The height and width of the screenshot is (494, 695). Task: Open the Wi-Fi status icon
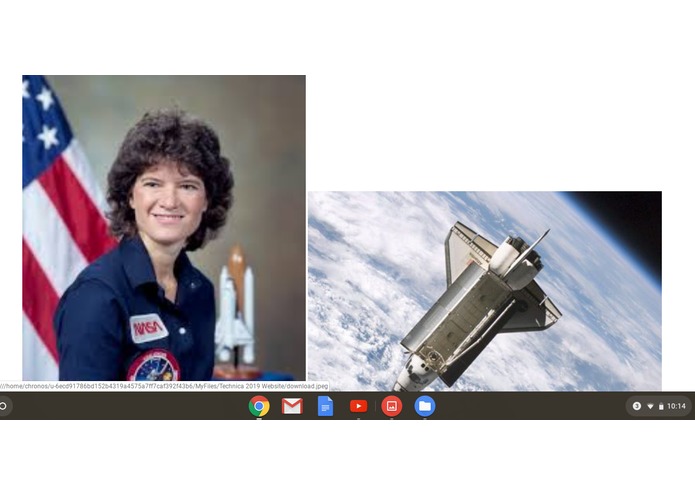pos(650,406)
